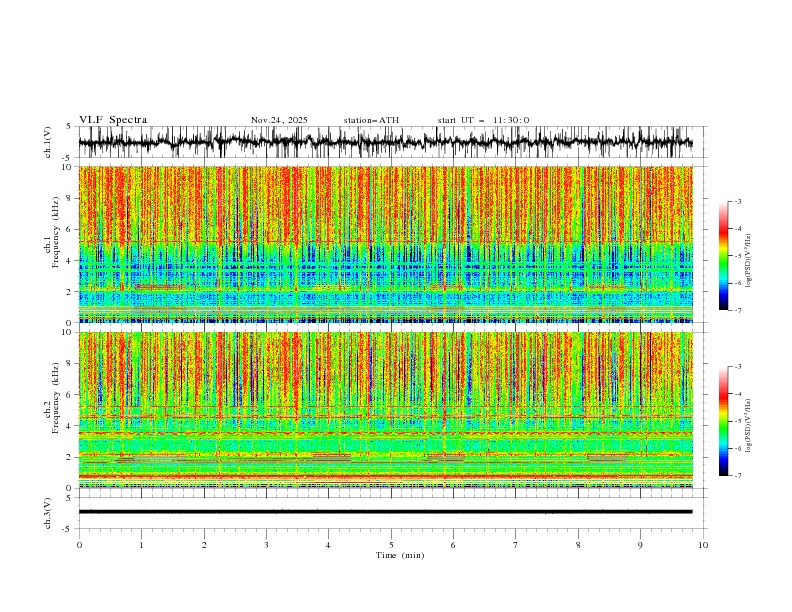This screenshot has height=612, width=792.
Task: Click time axis tick label "0"
Action: click(79, 545)
